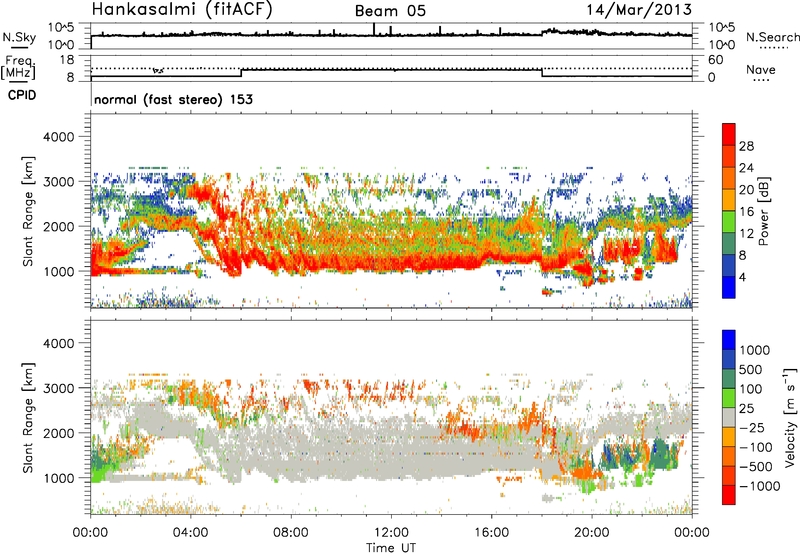Click the 60 tick on Nave axis
The width and height of the screenshot is (800, 554).
(715, 60)
